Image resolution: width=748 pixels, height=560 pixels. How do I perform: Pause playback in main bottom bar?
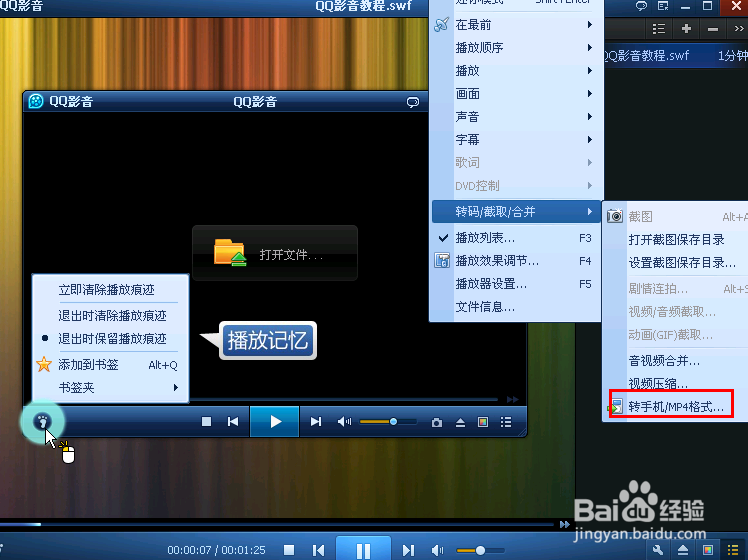364,550
